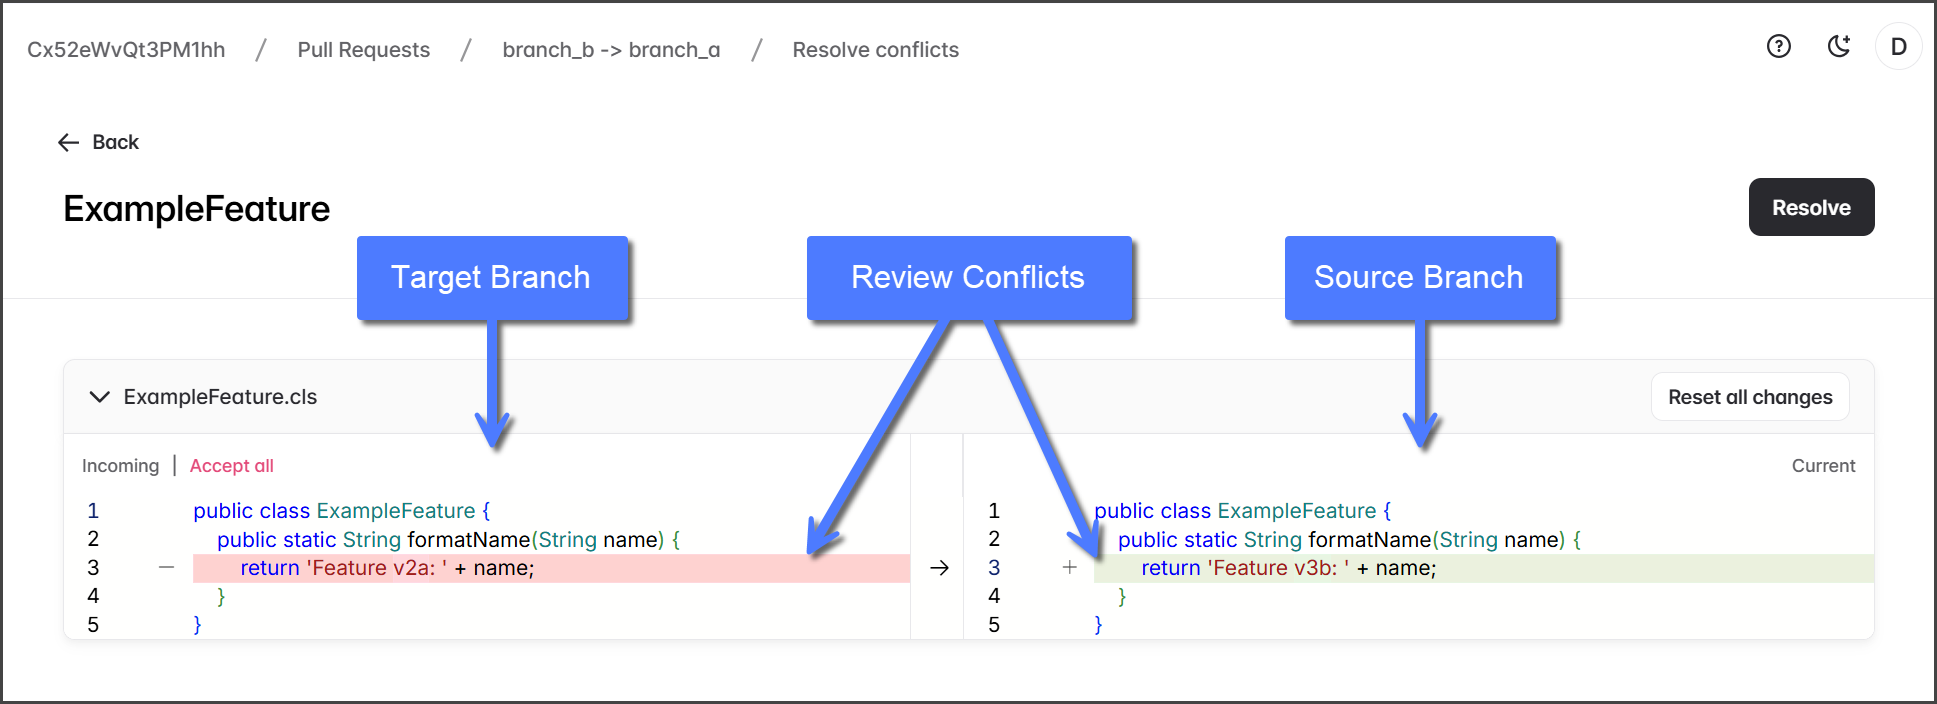Image resolution: width=1937 pixels, height=704 pixels.
Task: Select the Resolve conflicts breadcrumb
Action: (875, 50)
